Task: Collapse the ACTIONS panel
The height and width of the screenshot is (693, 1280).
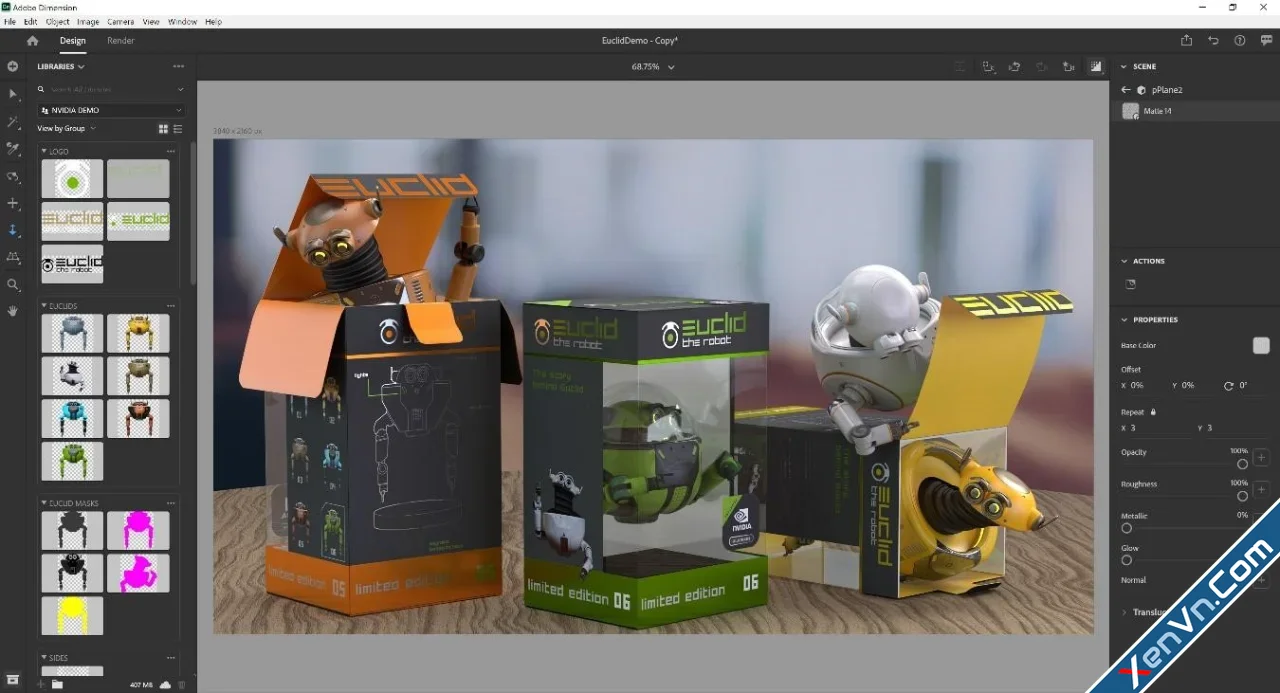Action: (1124, 261)
